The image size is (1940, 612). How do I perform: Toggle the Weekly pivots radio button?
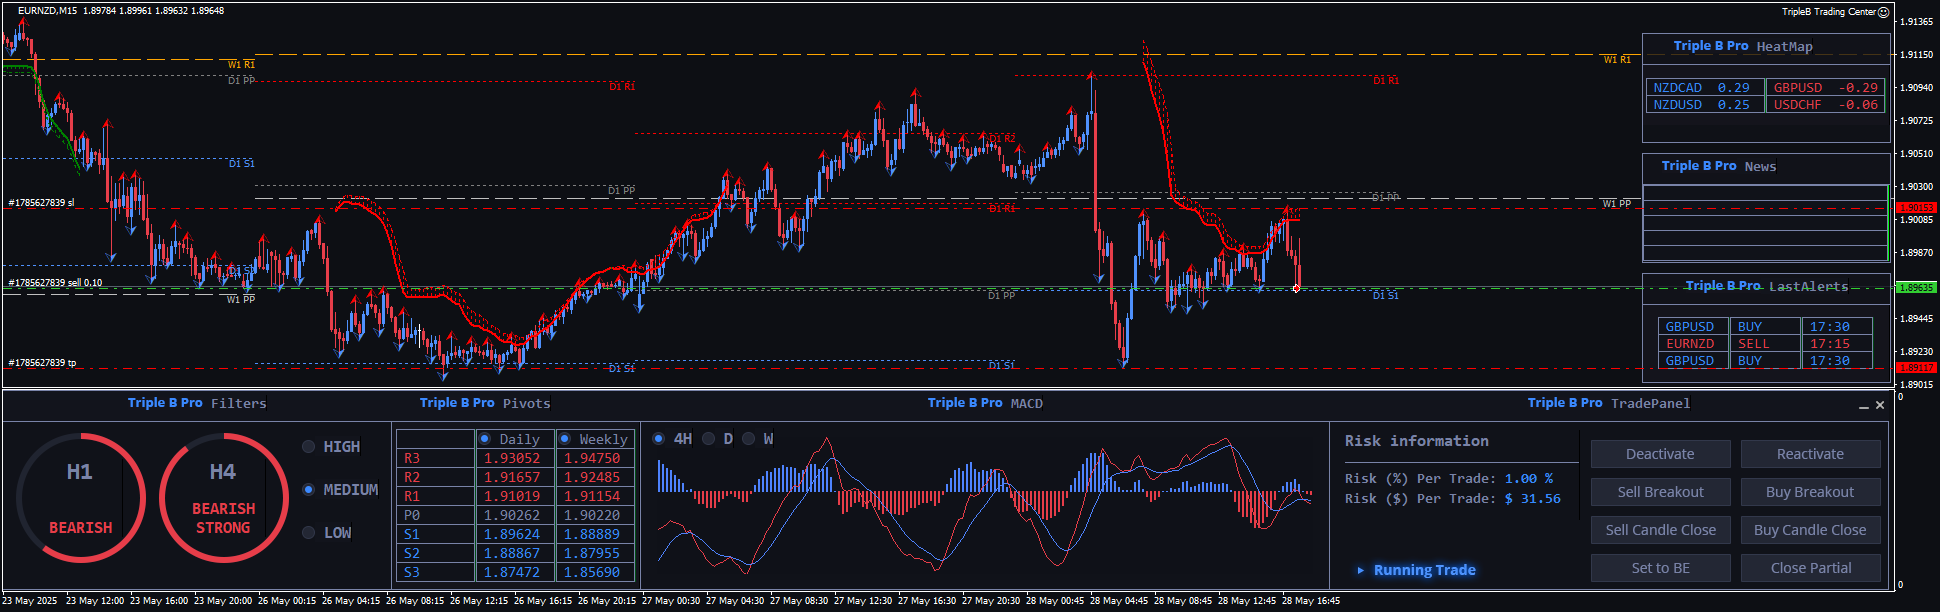tap(565, 439)
